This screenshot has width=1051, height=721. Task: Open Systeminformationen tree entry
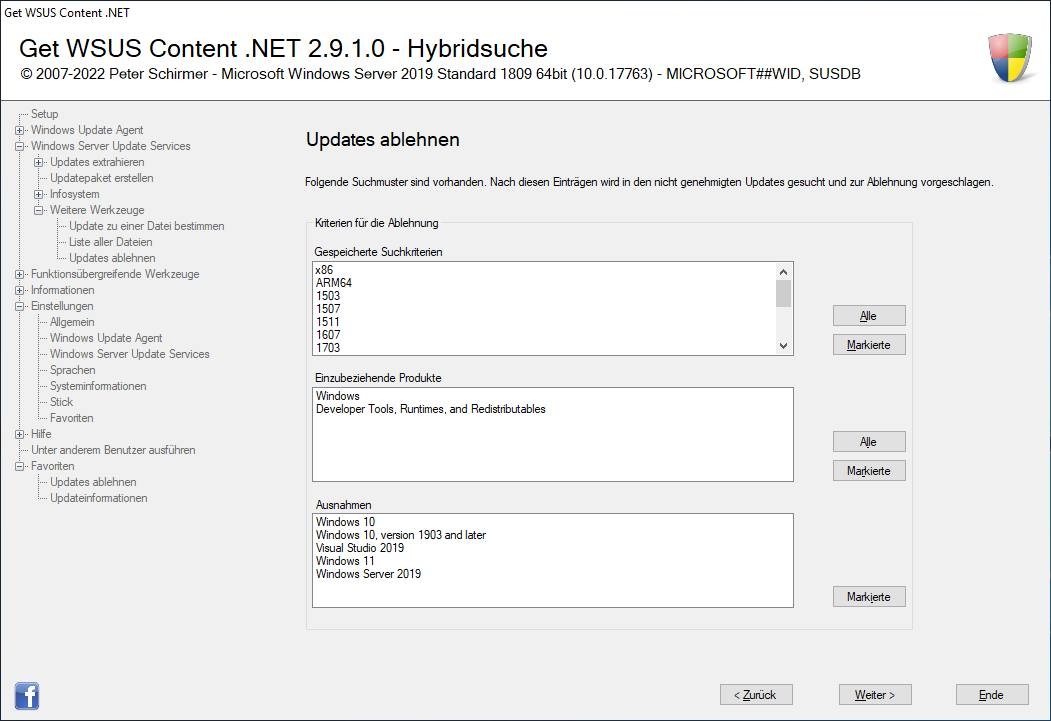pos(98,387)
